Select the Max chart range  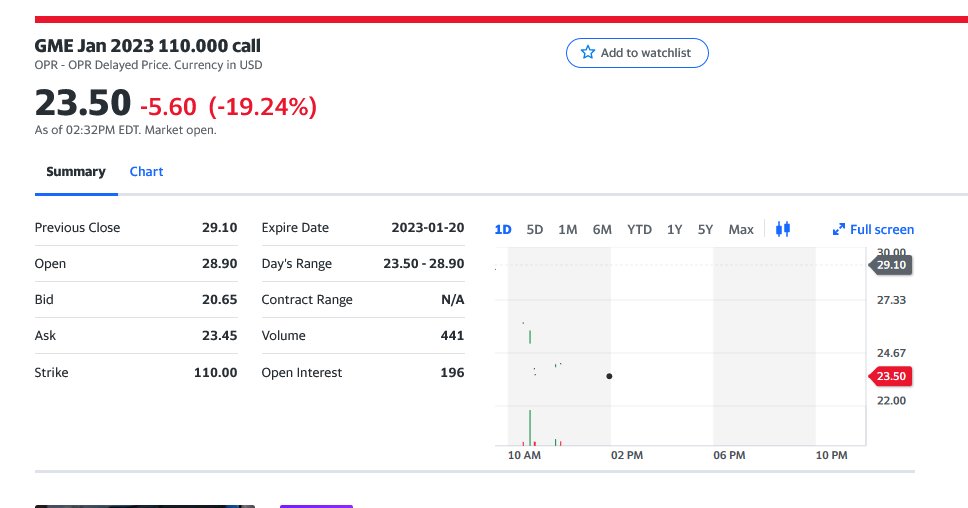pyautogui.click(x=741, y=230)
